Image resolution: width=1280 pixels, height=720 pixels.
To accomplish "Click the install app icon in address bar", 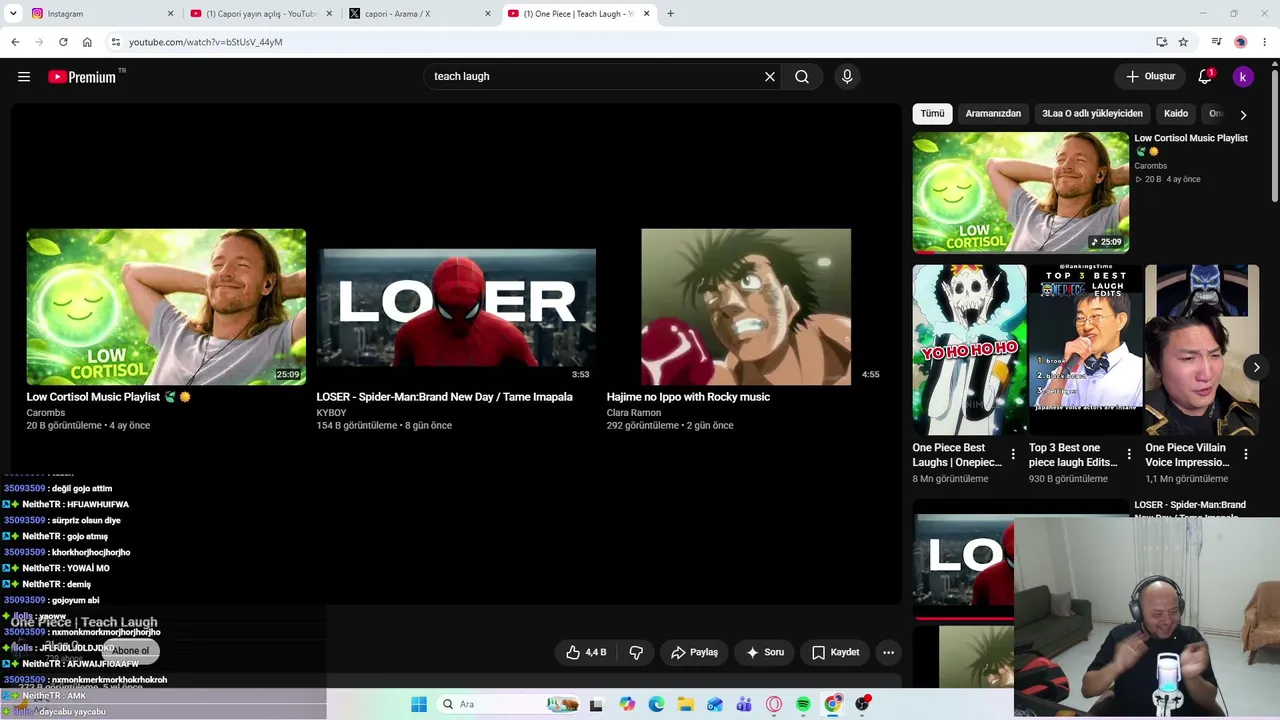I will [x=1161, y=42].
